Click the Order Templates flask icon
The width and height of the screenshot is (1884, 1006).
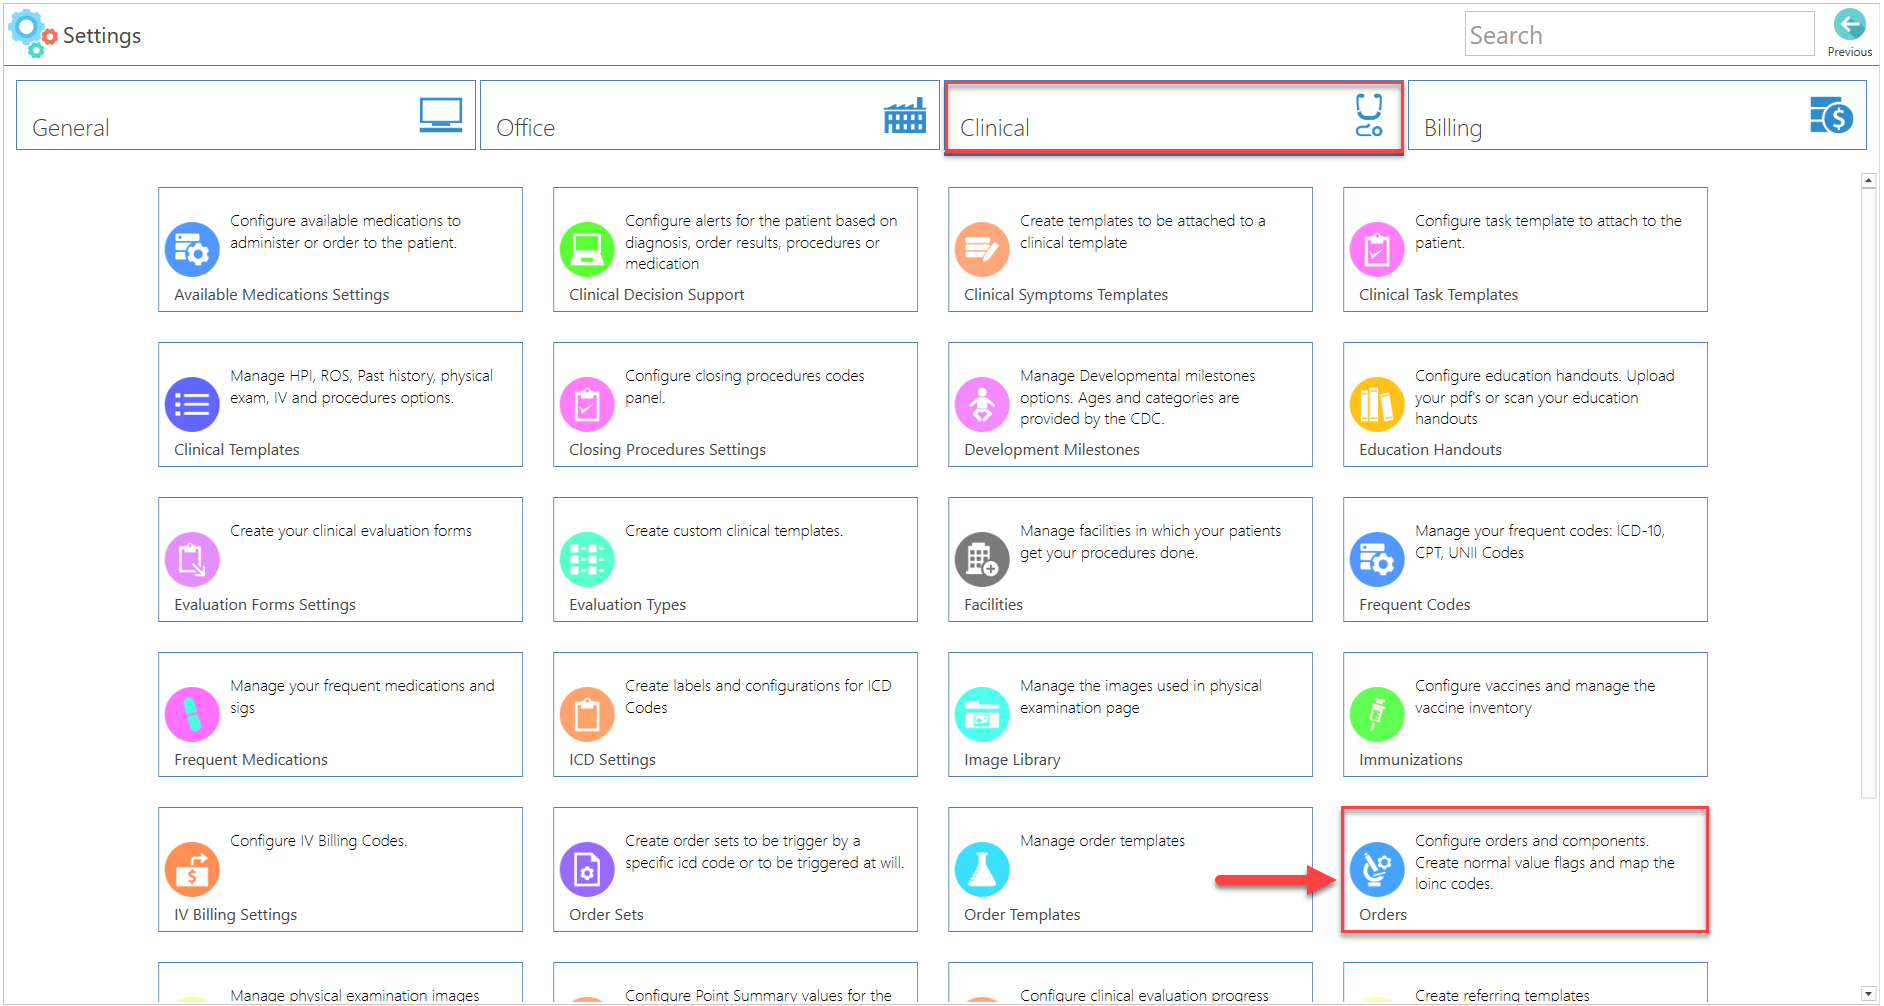coord(982,869)
